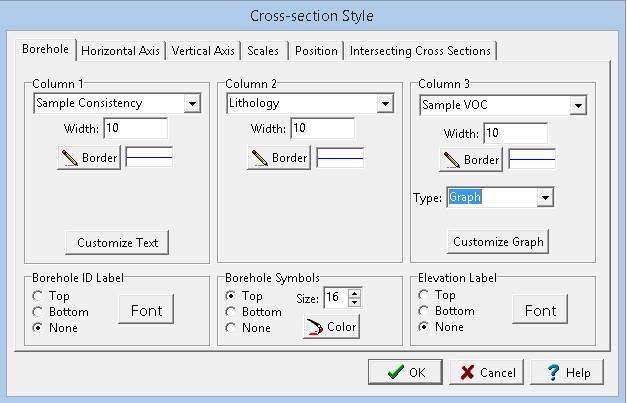This screenshot has width=627, height=403.
Task: Select Bottom for Borehole Symbols
Action: (x=232, y=312)
